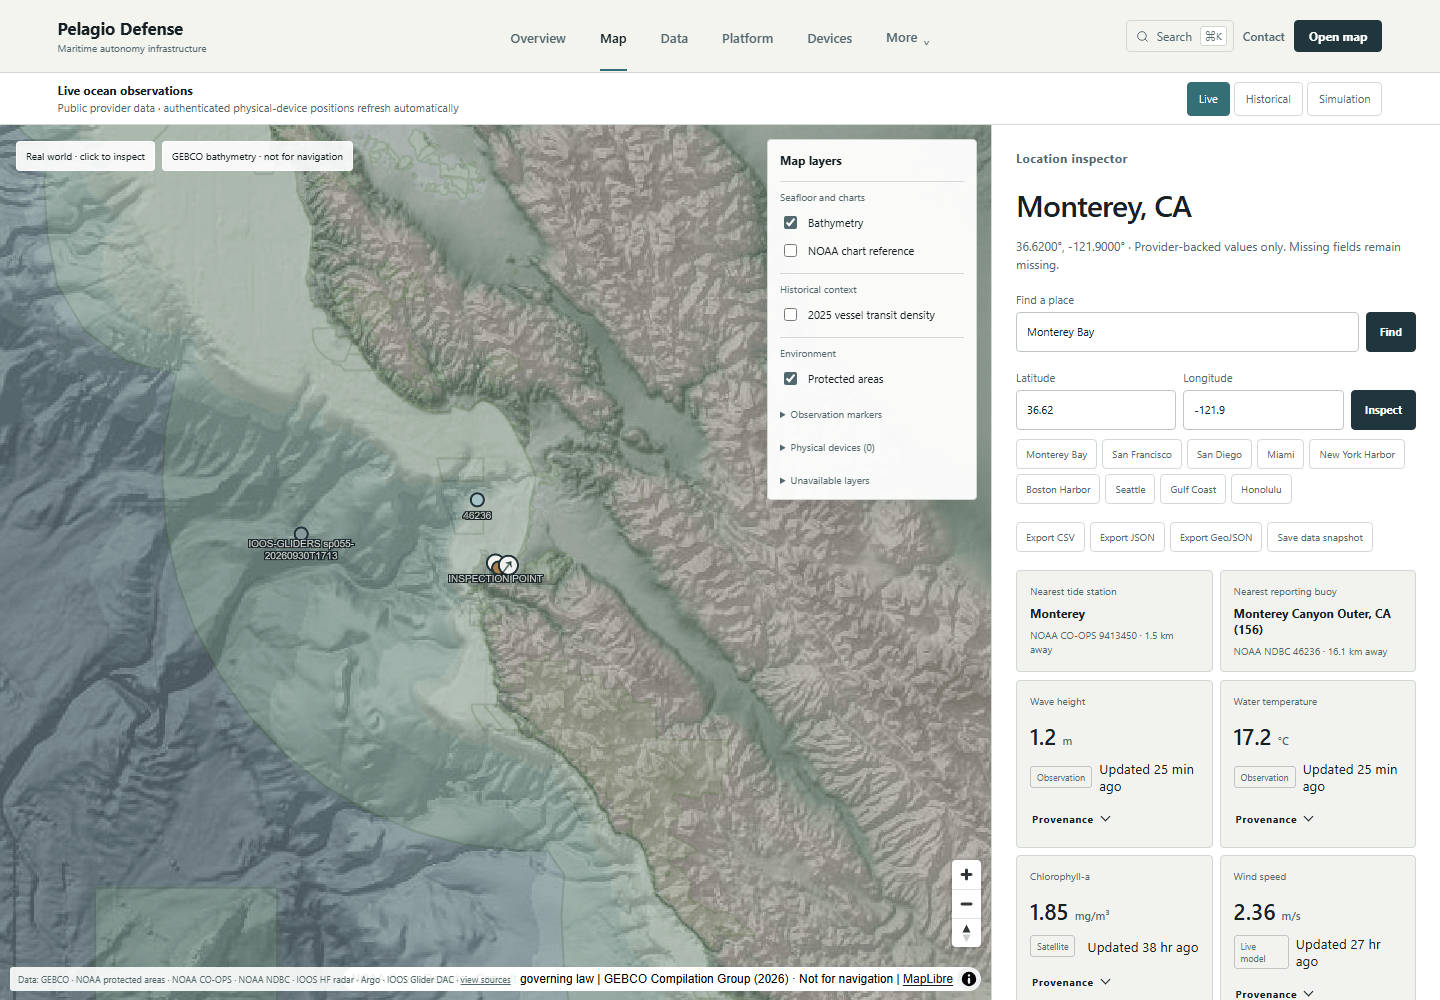Click the Search box in header
1440x1000 pixels.
point(1179,37)
